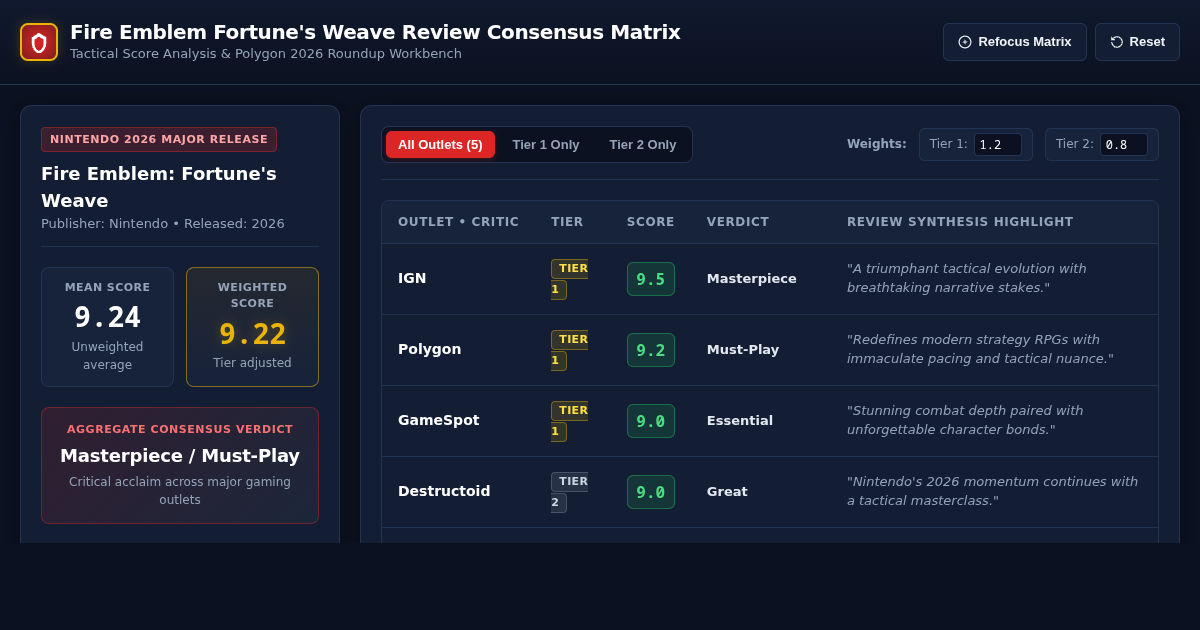Click the Mean Score 9.24 card
Screen dimensions: 1200x630
(x=107, y=327)
